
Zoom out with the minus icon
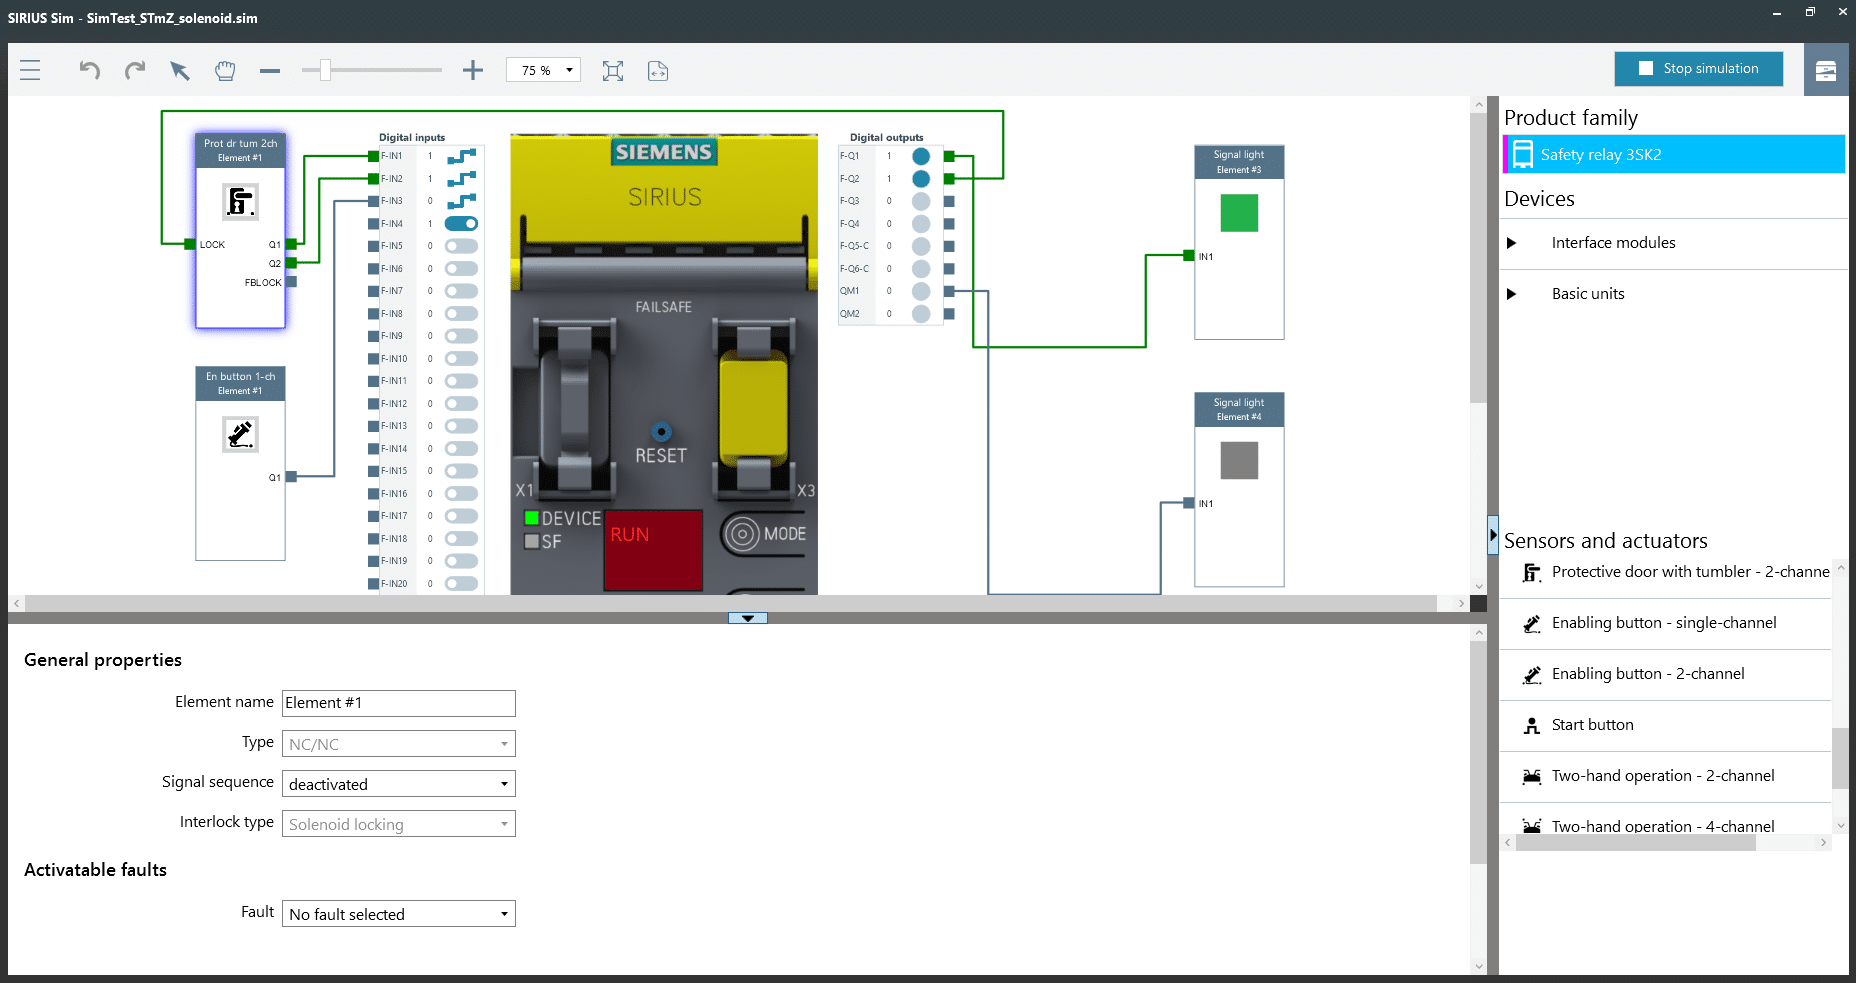270,70
